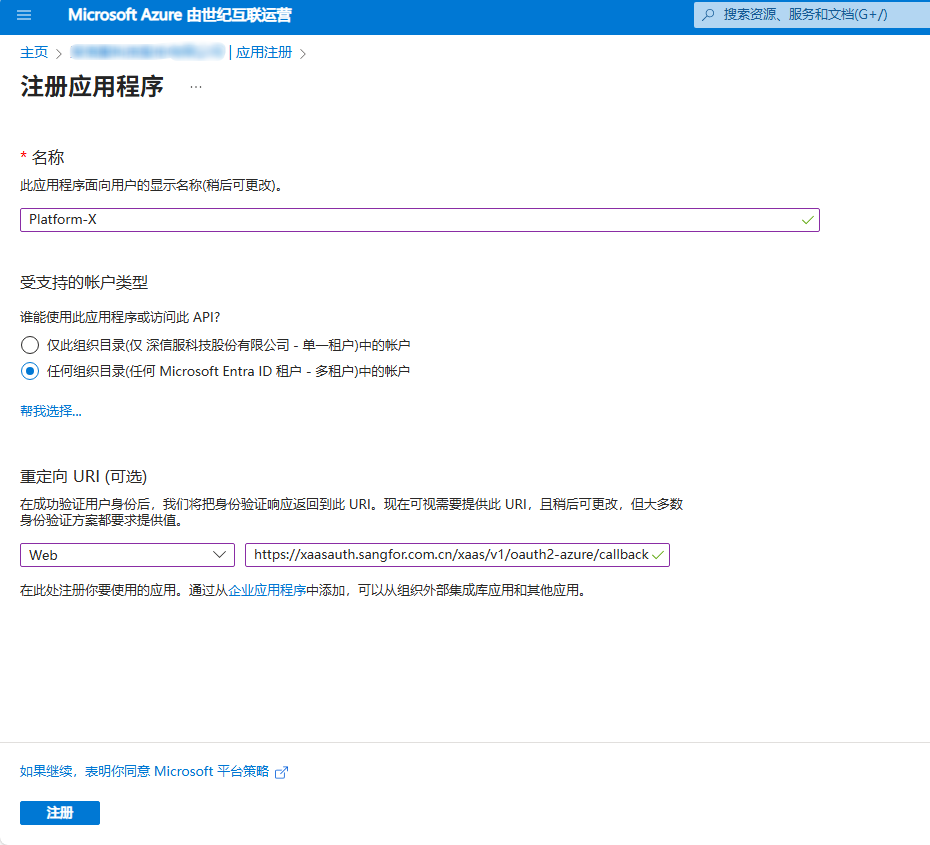930x845 pixels.
Task: Go to 主页 in the breadcrumb
Action: pos(34,53)
